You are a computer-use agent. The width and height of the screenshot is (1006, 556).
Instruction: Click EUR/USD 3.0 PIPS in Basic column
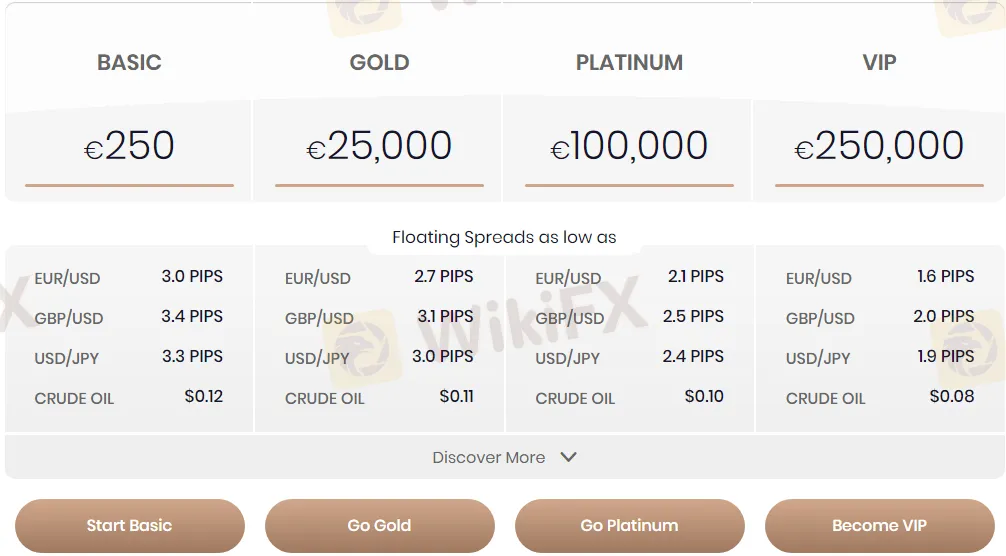[129, 277]
